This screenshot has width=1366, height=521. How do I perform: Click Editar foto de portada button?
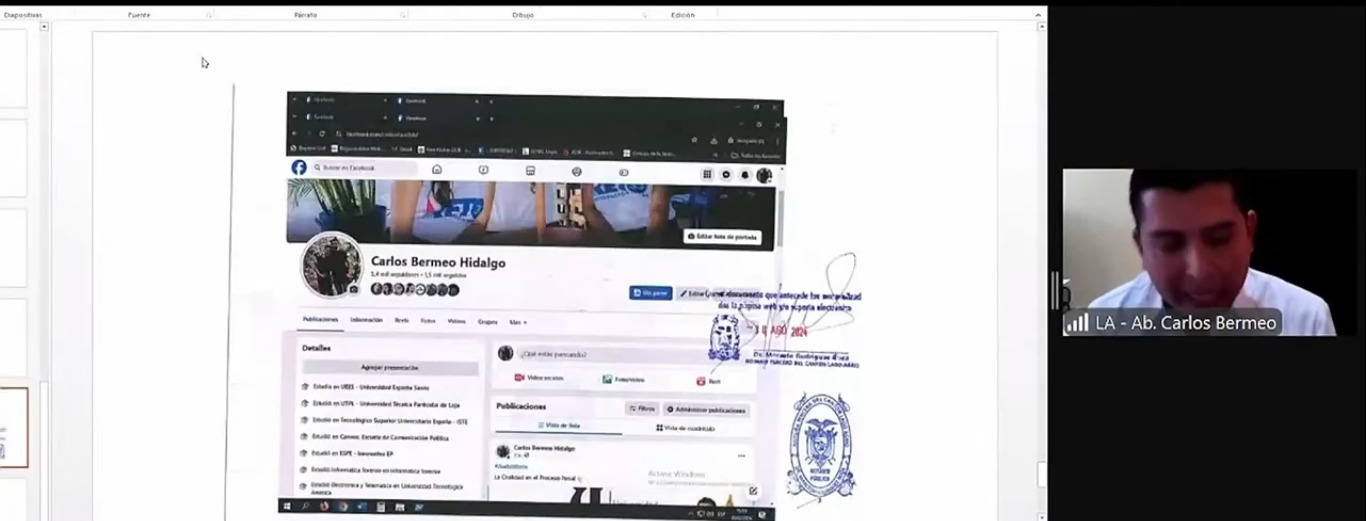(722, 237)
